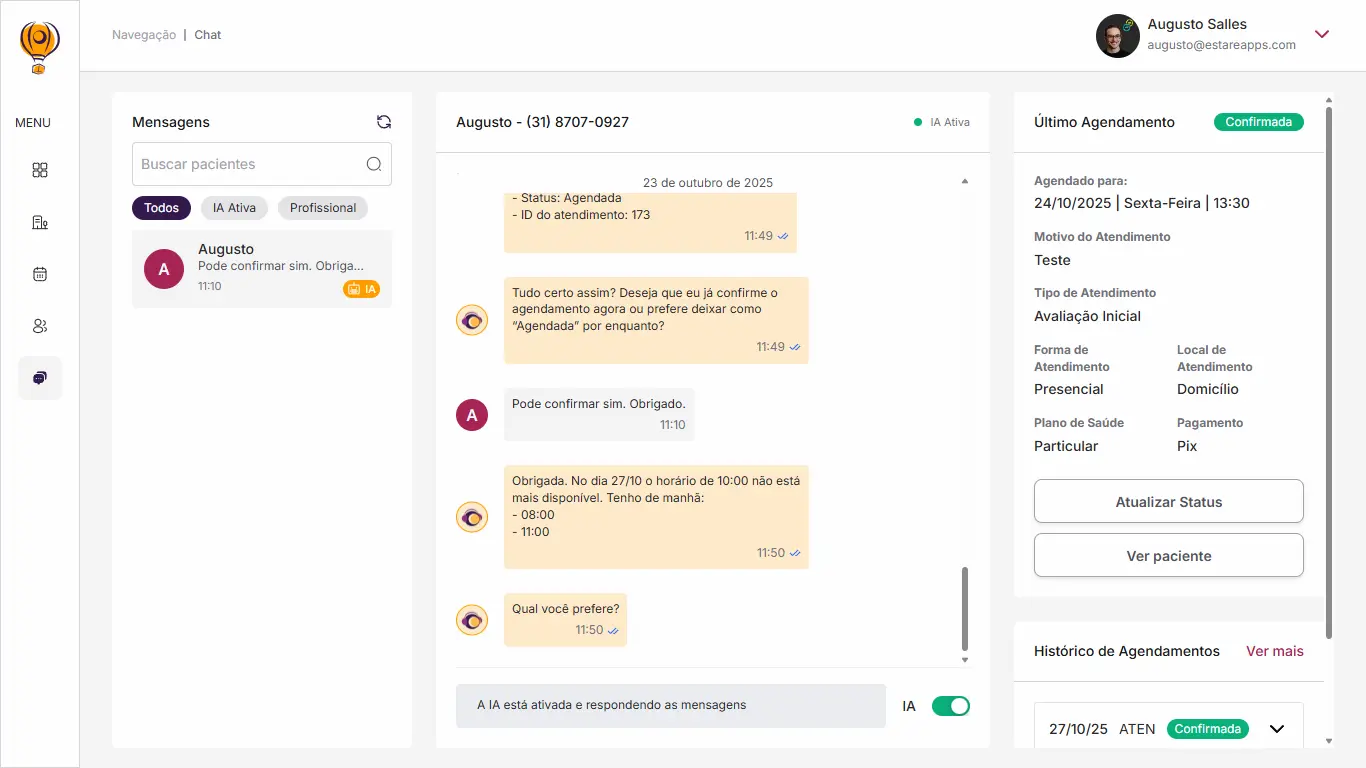Open Ver mais appointment history link
The width and height of the screenshot is (1366, 768).
click(x=1274, y=651)
